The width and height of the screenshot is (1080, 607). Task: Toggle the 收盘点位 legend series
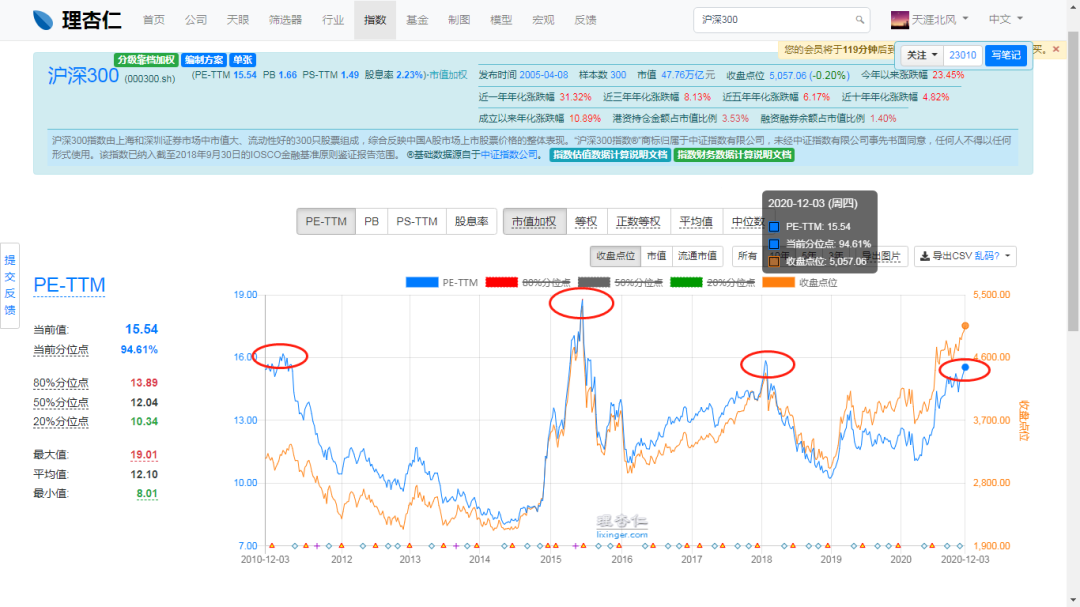pos(800,282)
